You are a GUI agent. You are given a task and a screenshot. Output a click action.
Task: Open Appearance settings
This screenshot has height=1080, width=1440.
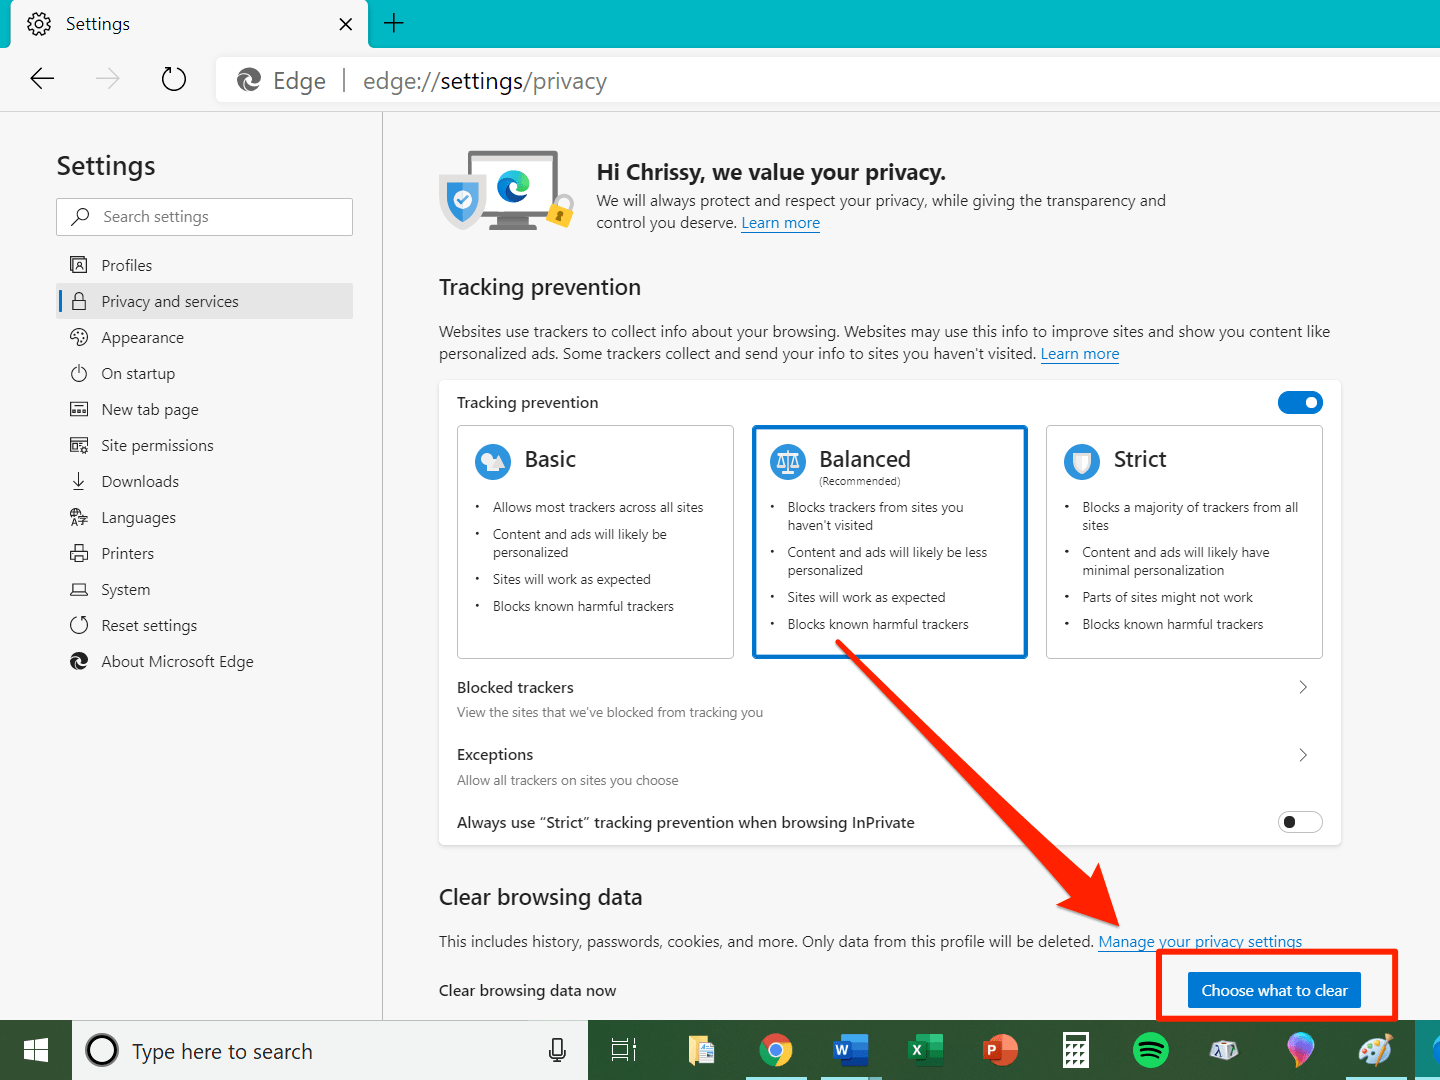point(205,337)
